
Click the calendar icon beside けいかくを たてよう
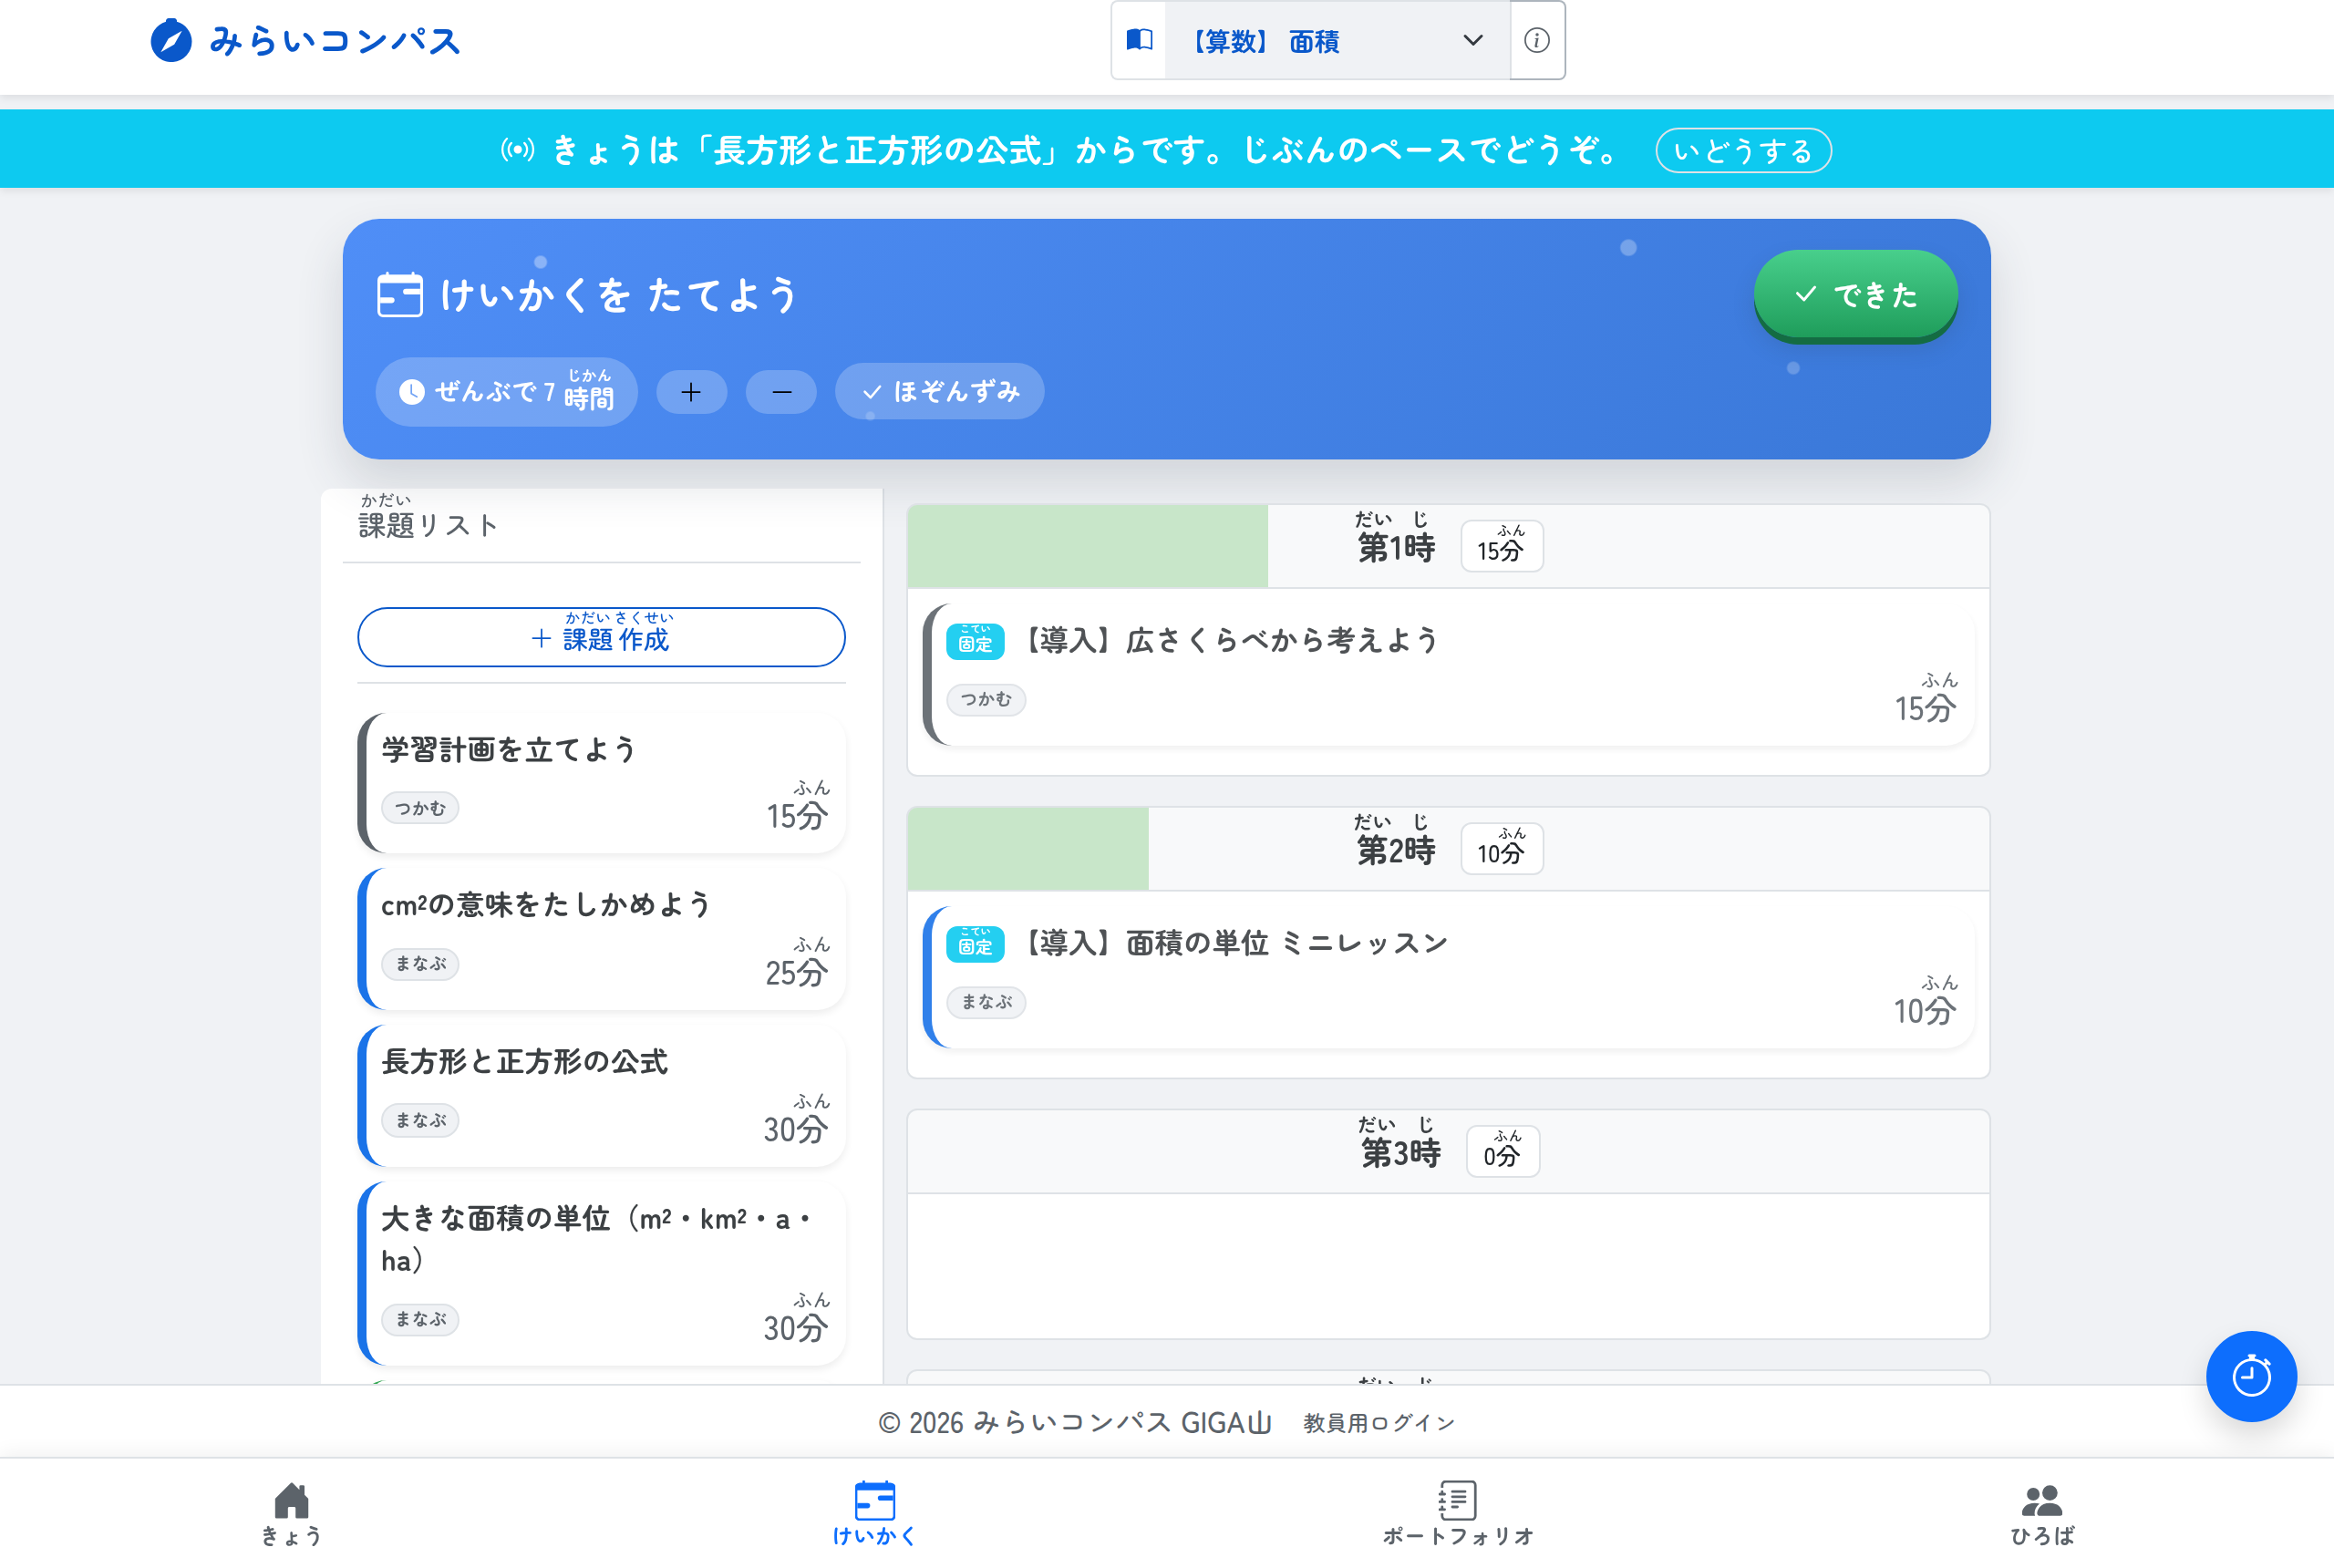(400, 295)
